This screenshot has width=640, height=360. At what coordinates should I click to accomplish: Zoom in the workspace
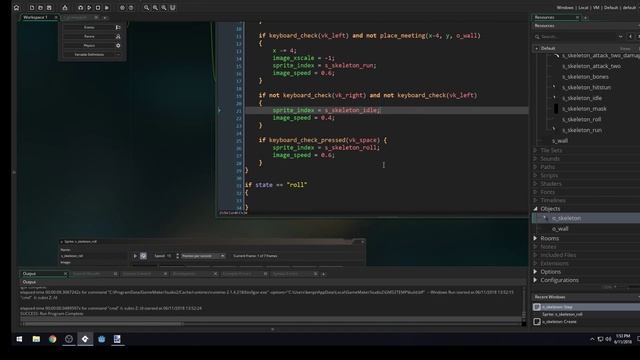(164, 8)
